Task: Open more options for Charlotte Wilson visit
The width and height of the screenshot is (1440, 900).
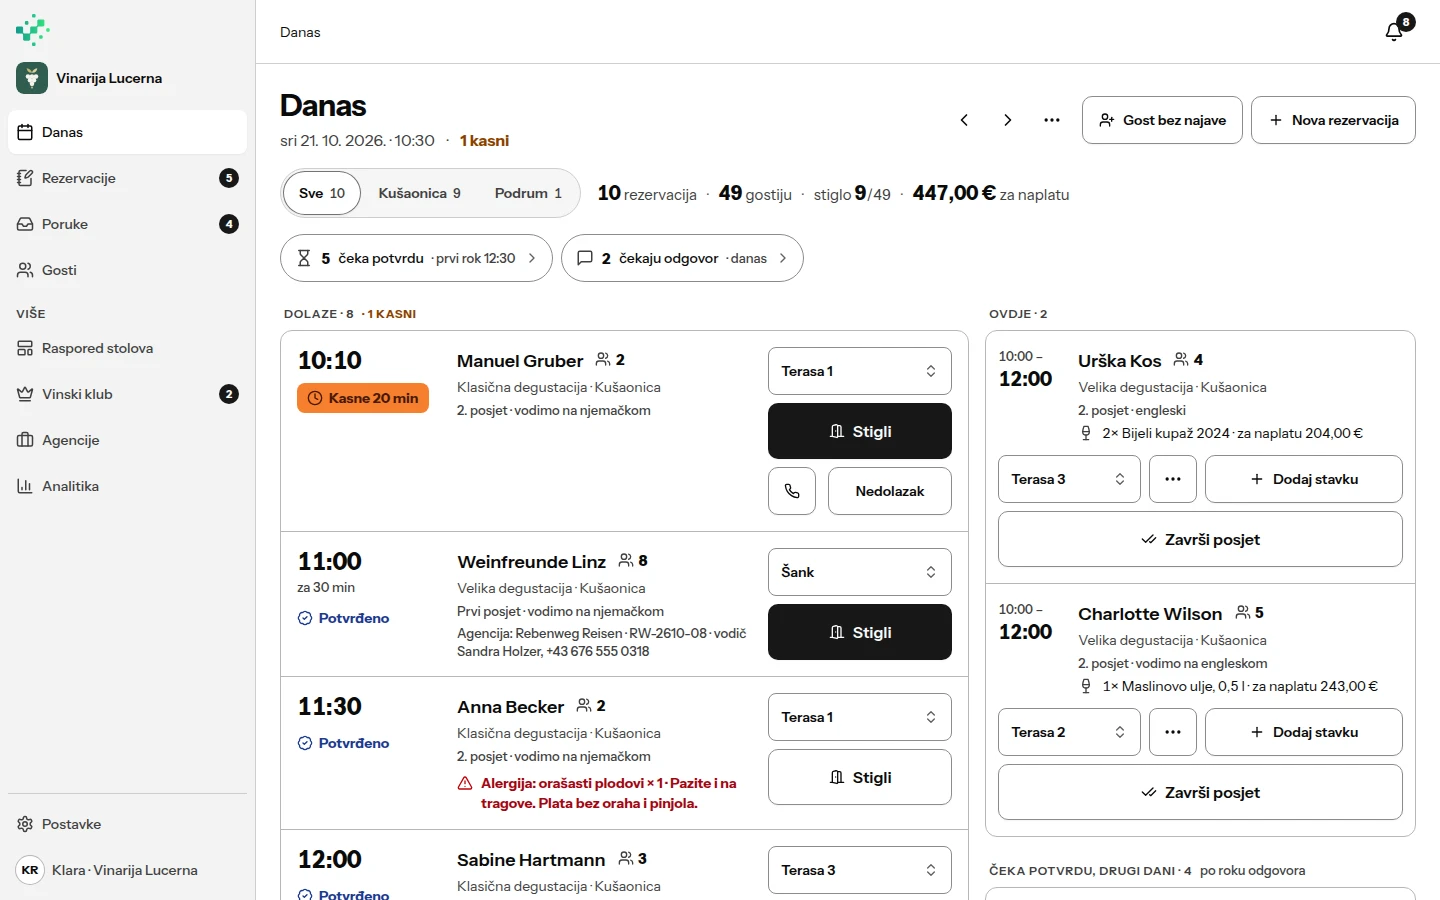Action: click(1173, 732)
